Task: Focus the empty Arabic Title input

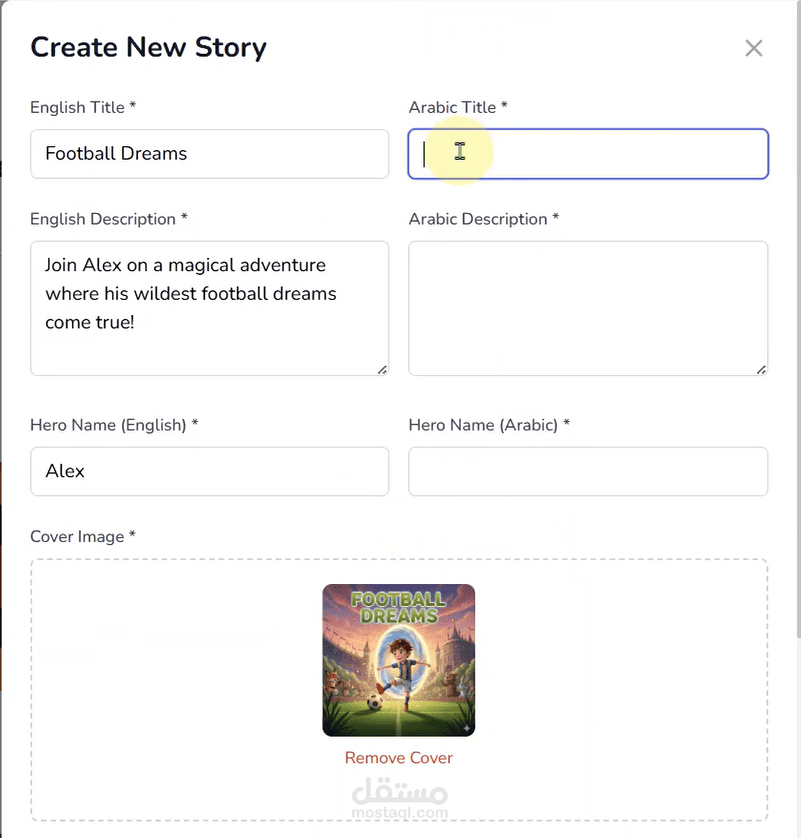Action: (x=588, y=154)
